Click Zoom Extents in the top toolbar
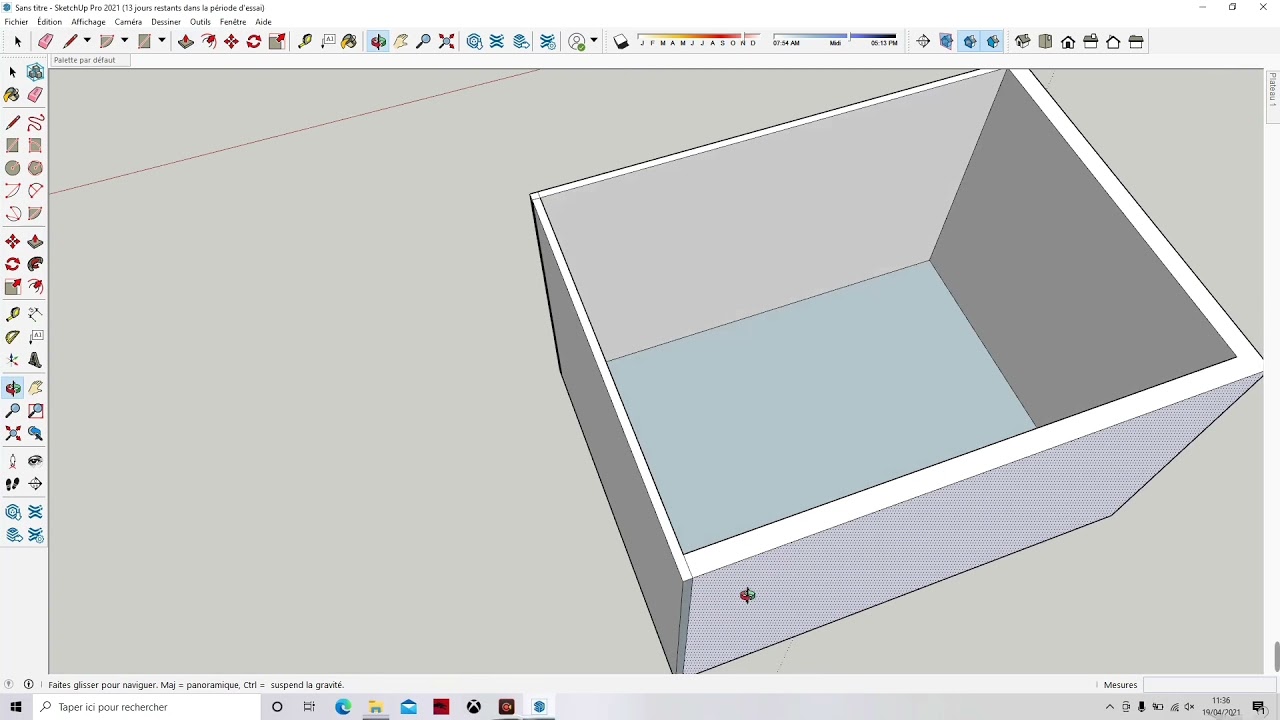1280x720 pixels. coord(447,41)
